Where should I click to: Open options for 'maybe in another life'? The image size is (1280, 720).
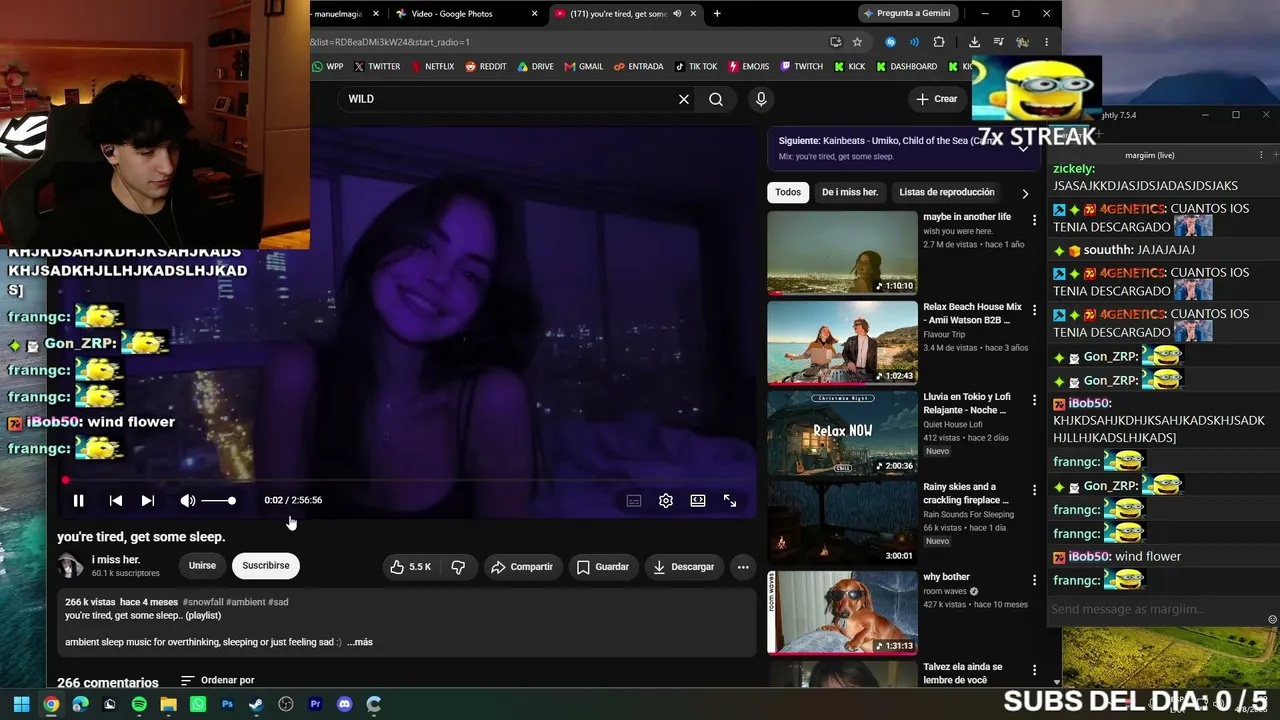1034,220
